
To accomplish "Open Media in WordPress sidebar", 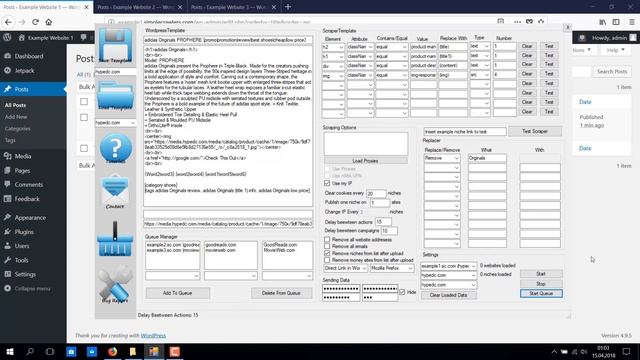I will [23, 156].
